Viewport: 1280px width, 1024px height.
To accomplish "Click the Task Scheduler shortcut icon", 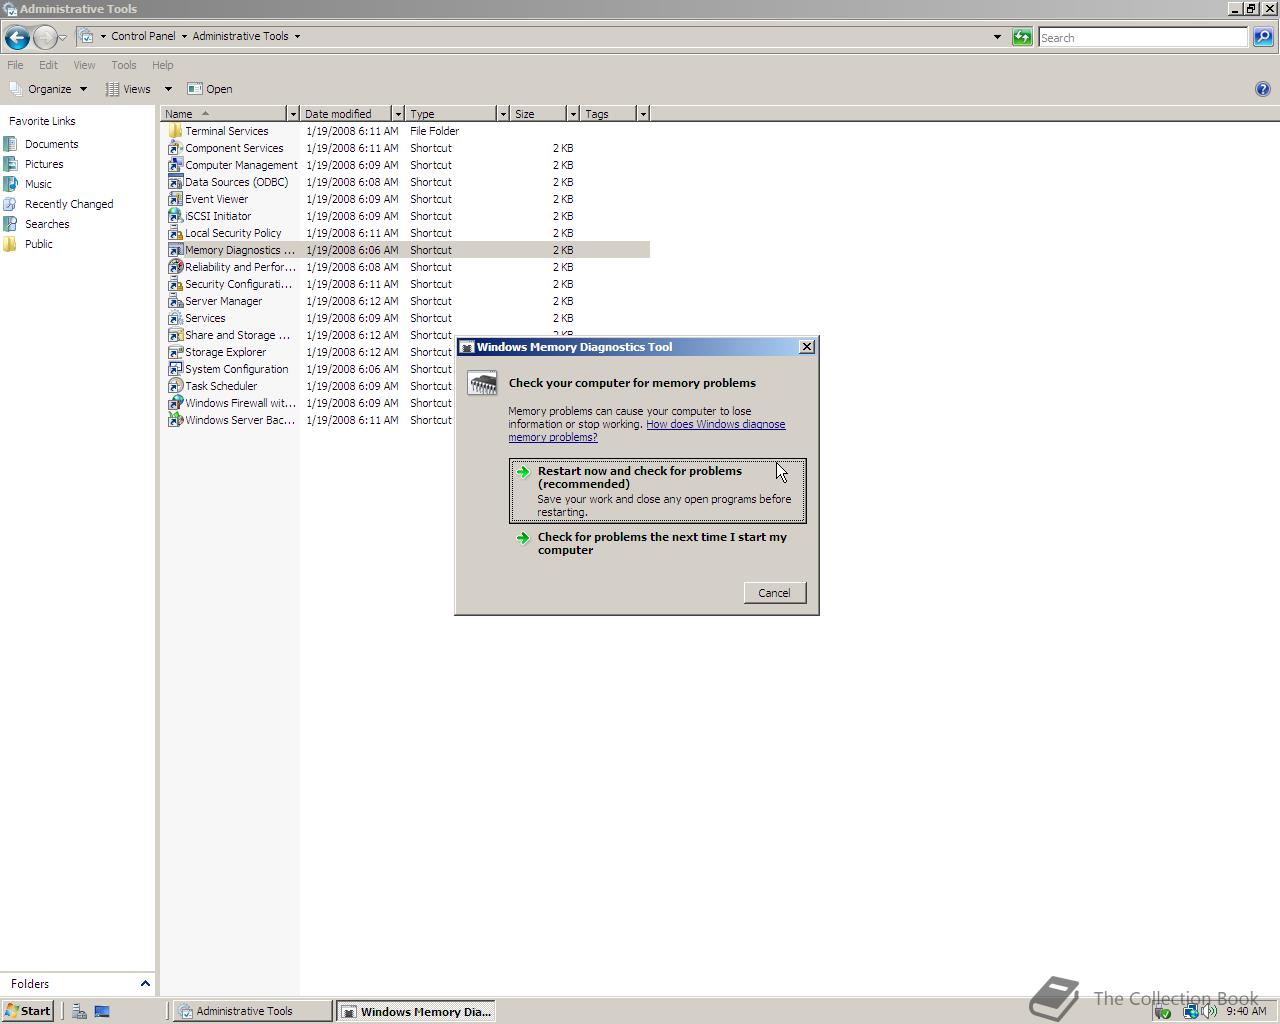I will (x=175, y=386).
